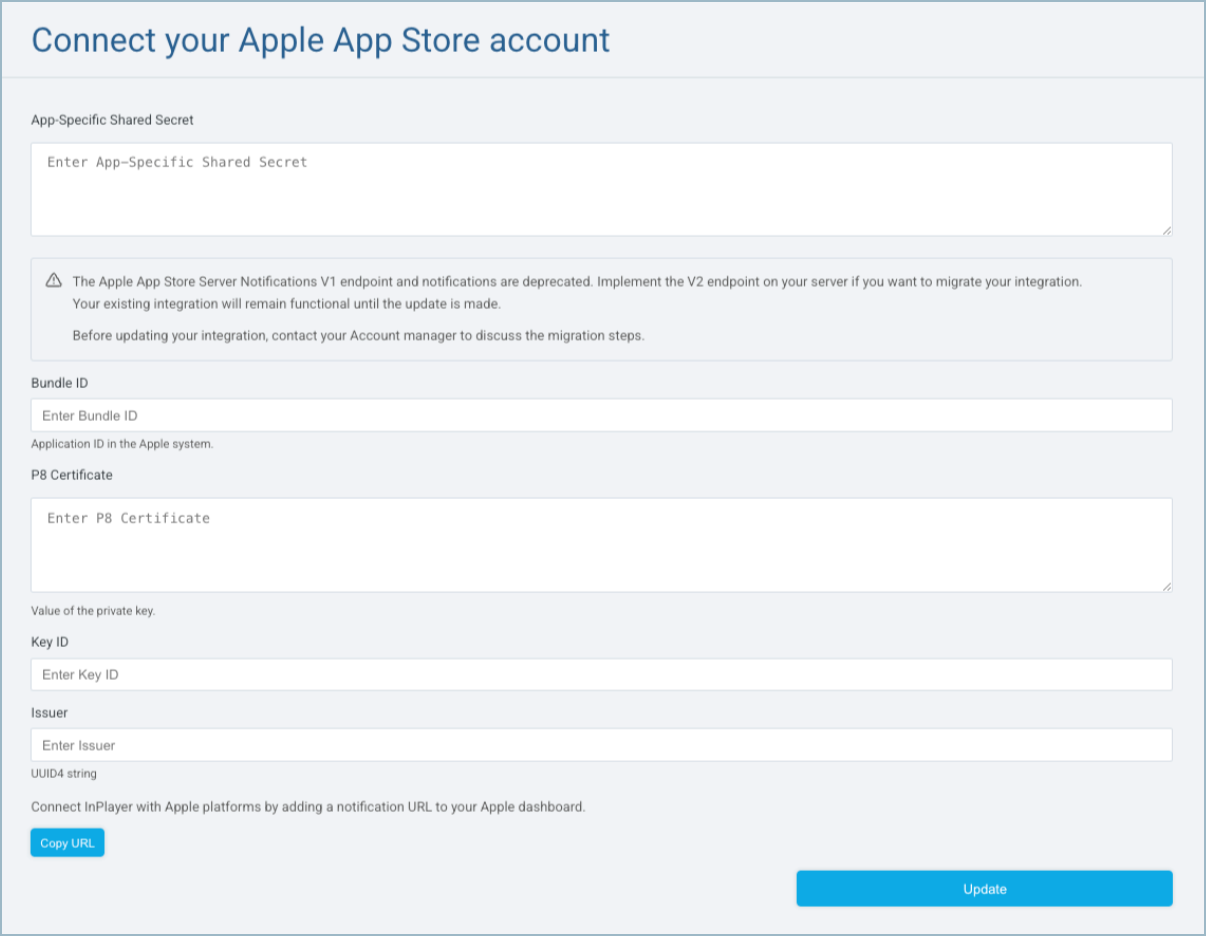Click the P8 Certificate textarea resize handle

point(1166,586)
